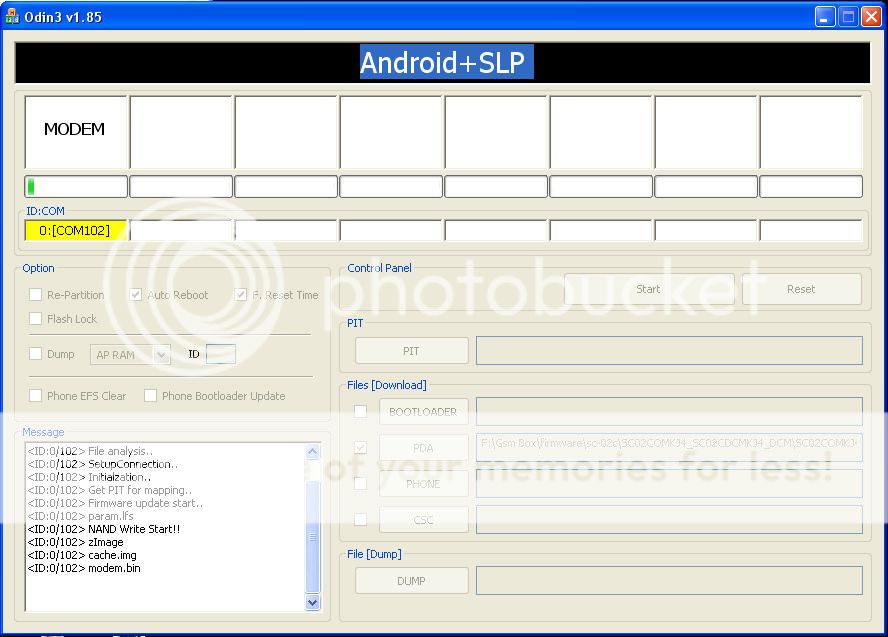
Task: Maximize the Odin3 window
Action: [x=848, y=16]
